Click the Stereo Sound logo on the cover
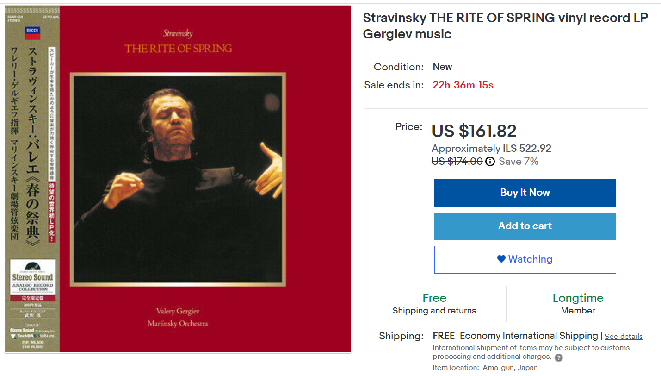661x376 pixels. [32, 277]
